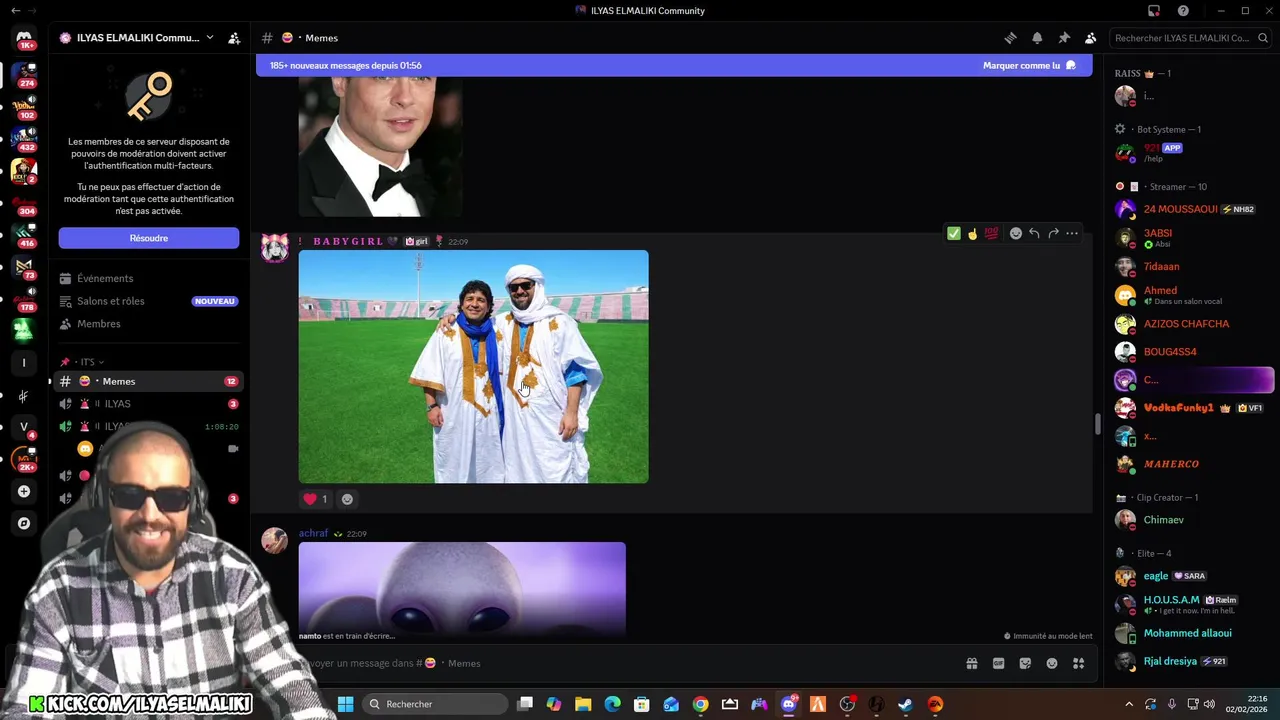
Task: Forward the message with forward arrow
Action: (x=1053, y=233)
